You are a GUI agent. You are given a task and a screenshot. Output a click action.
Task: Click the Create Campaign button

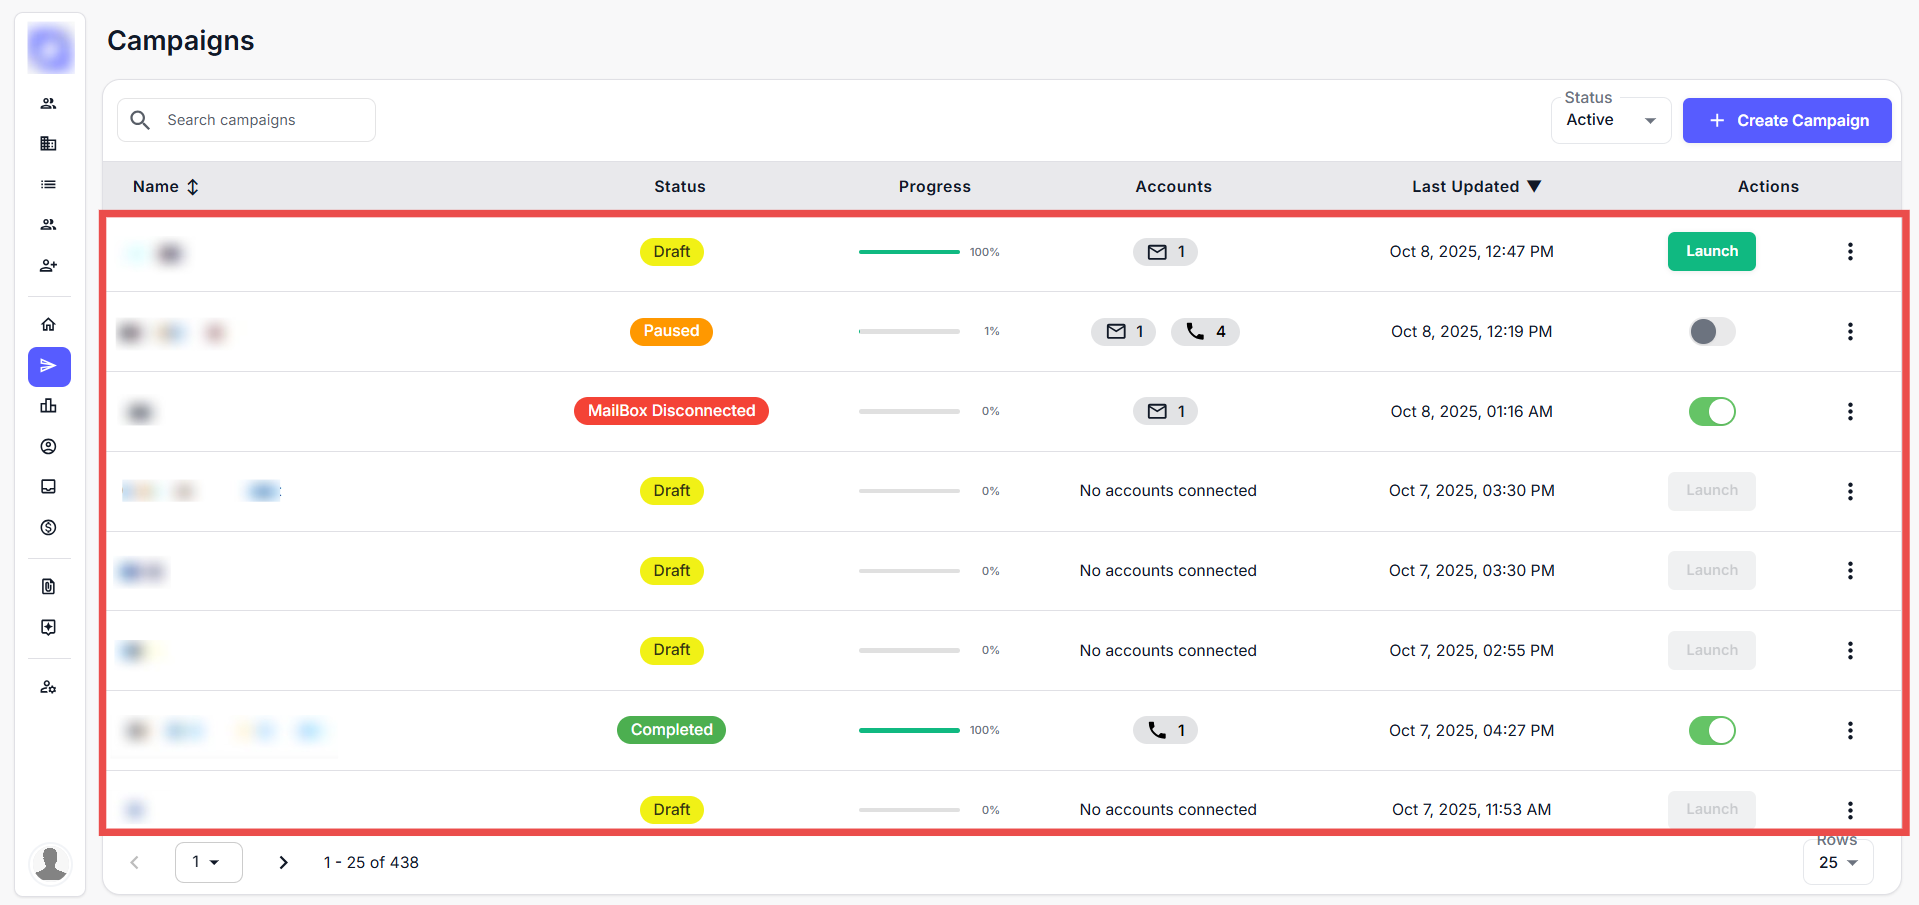pyautogui.click(x=1786, y=121)
